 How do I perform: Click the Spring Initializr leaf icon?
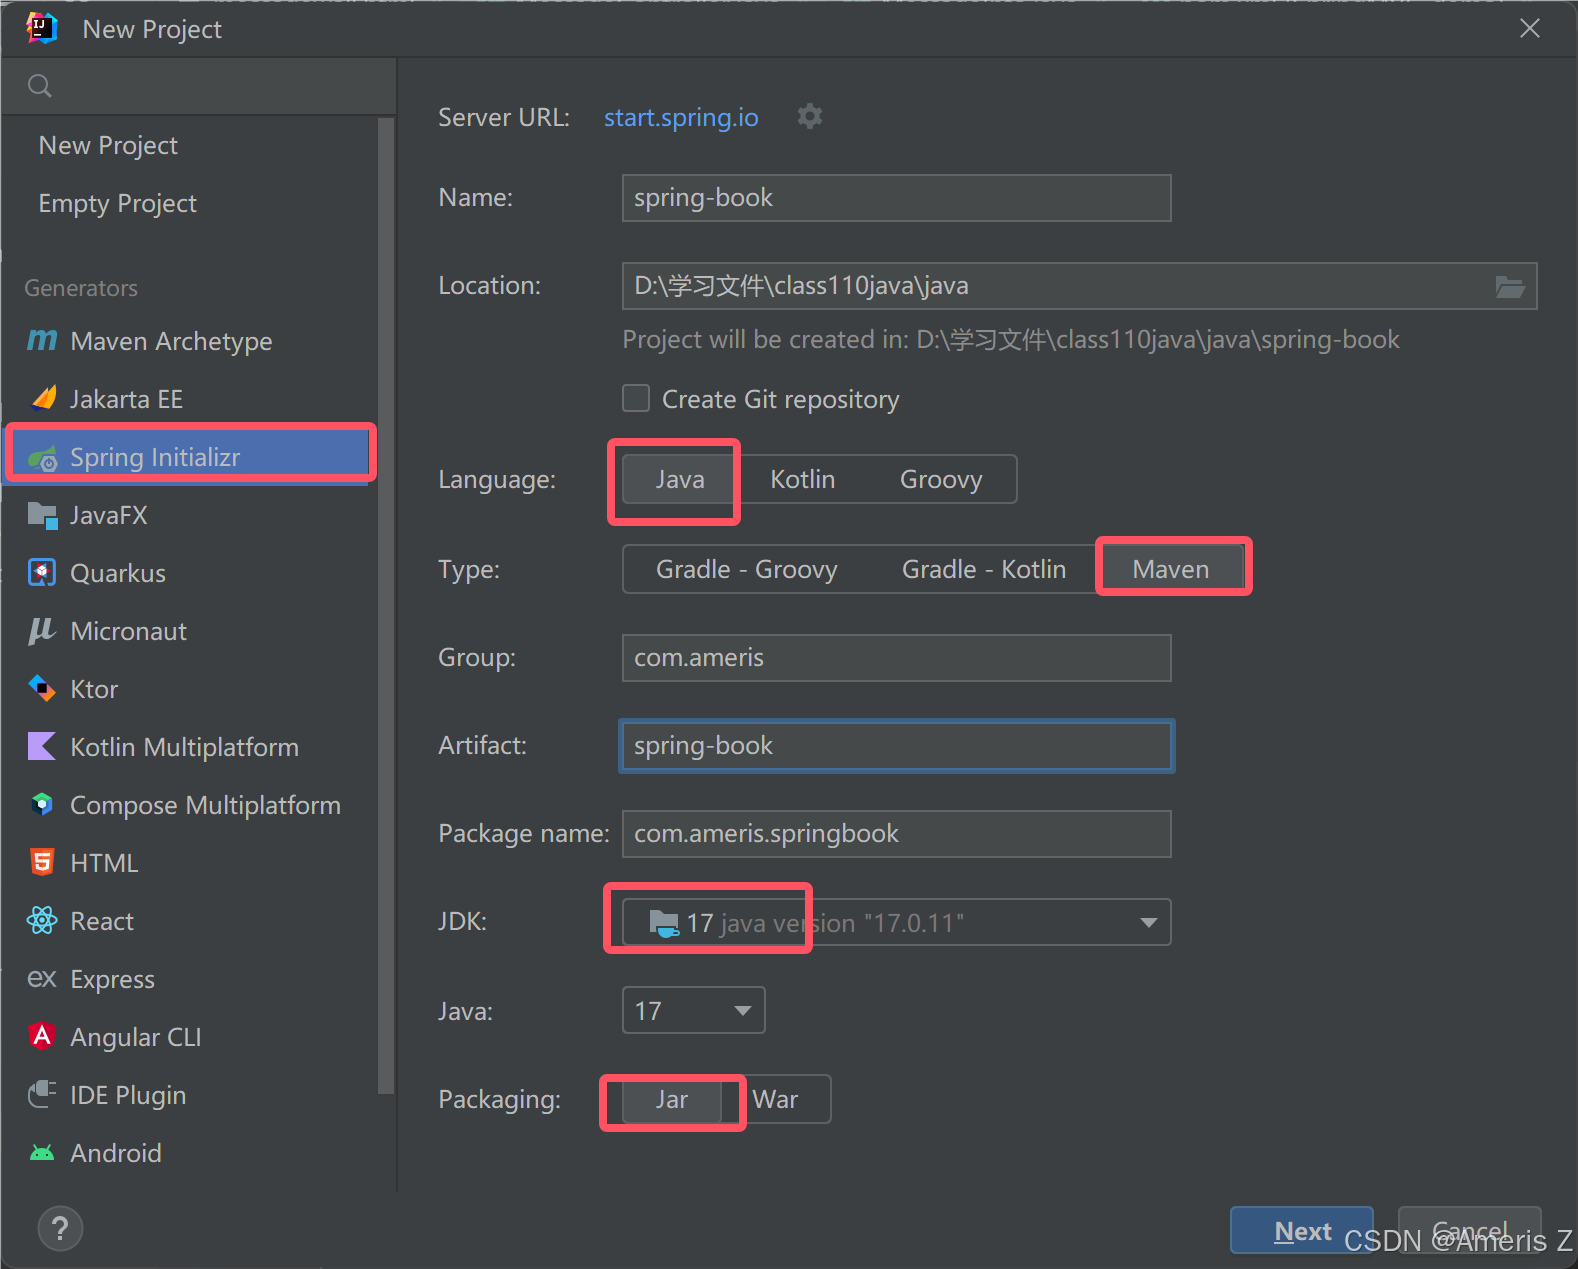[43, 459]
